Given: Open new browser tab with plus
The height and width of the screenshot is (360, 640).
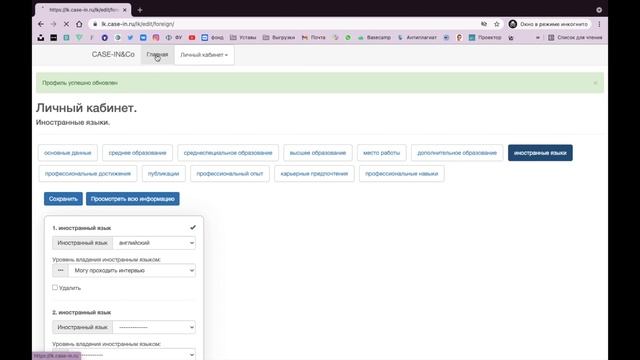Looking at the screenshot, I should click(140, 10).
